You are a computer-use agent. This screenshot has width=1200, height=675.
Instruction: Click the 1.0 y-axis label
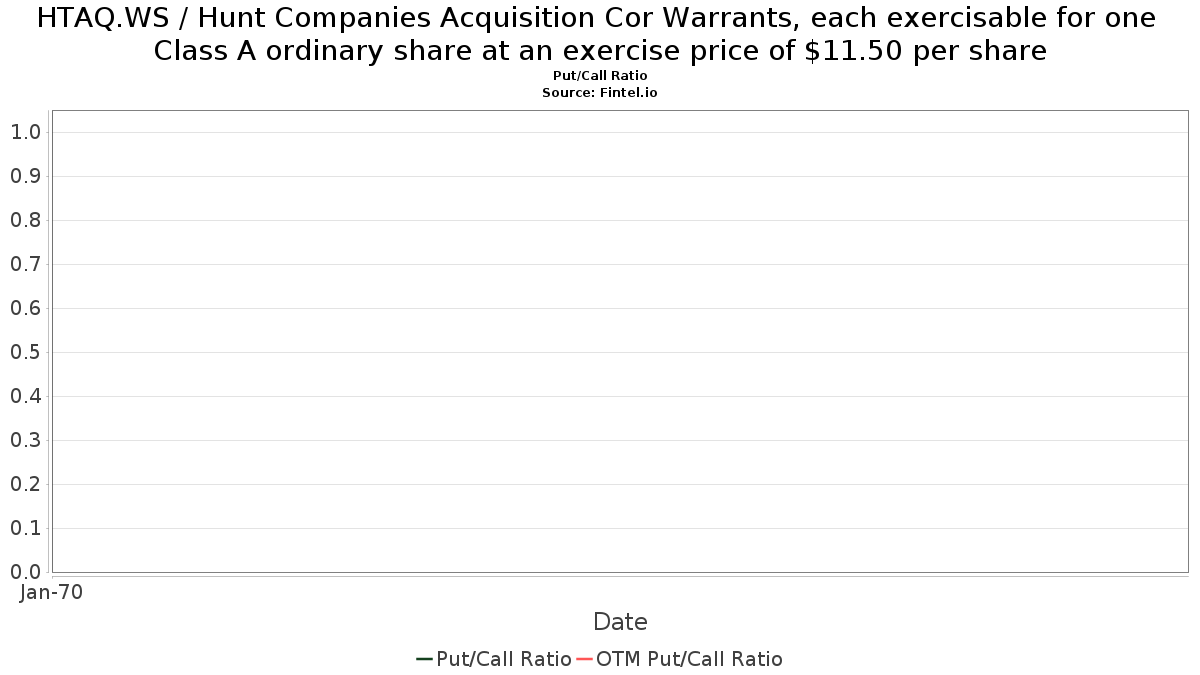pyautogui.click(x=25, y=132)
